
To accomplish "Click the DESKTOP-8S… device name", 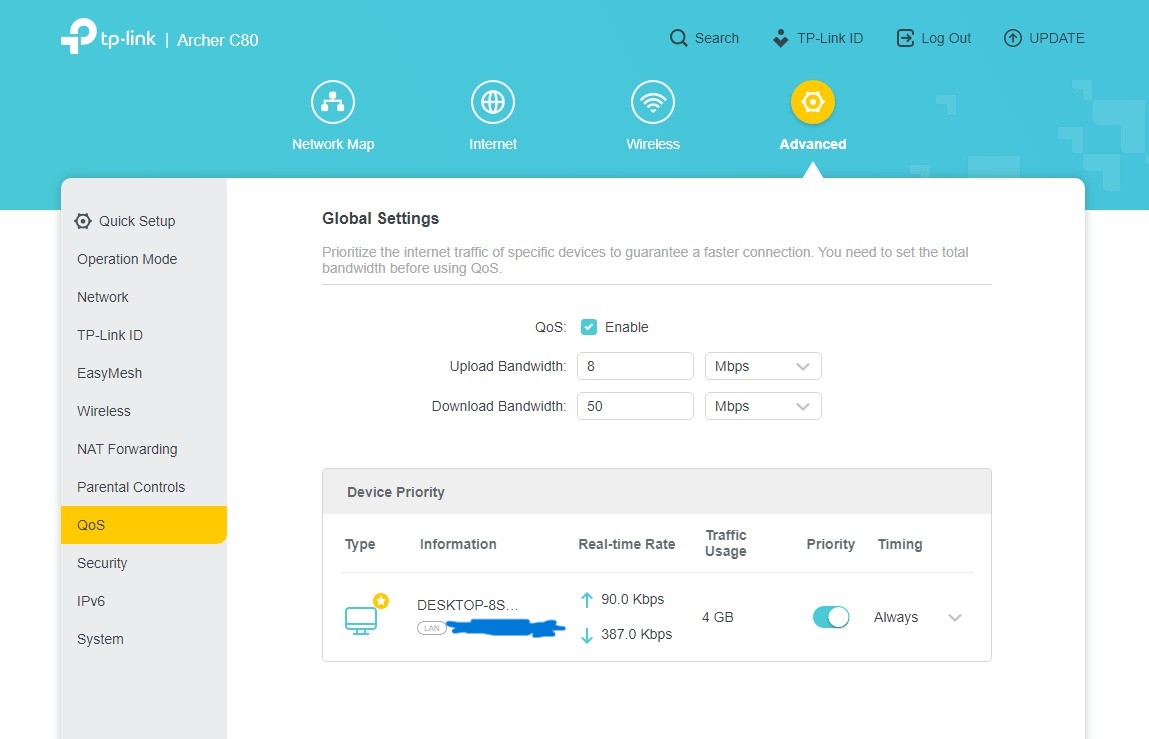I will click(468, 605).
